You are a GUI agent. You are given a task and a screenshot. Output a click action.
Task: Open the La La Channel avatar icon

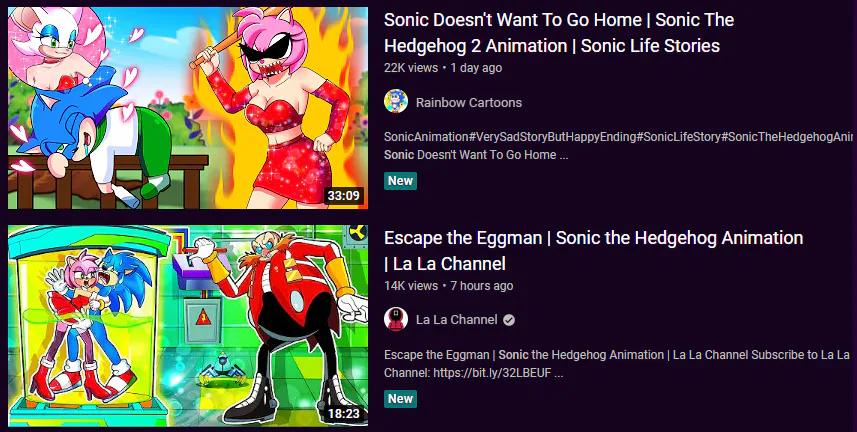coord(396,319)
